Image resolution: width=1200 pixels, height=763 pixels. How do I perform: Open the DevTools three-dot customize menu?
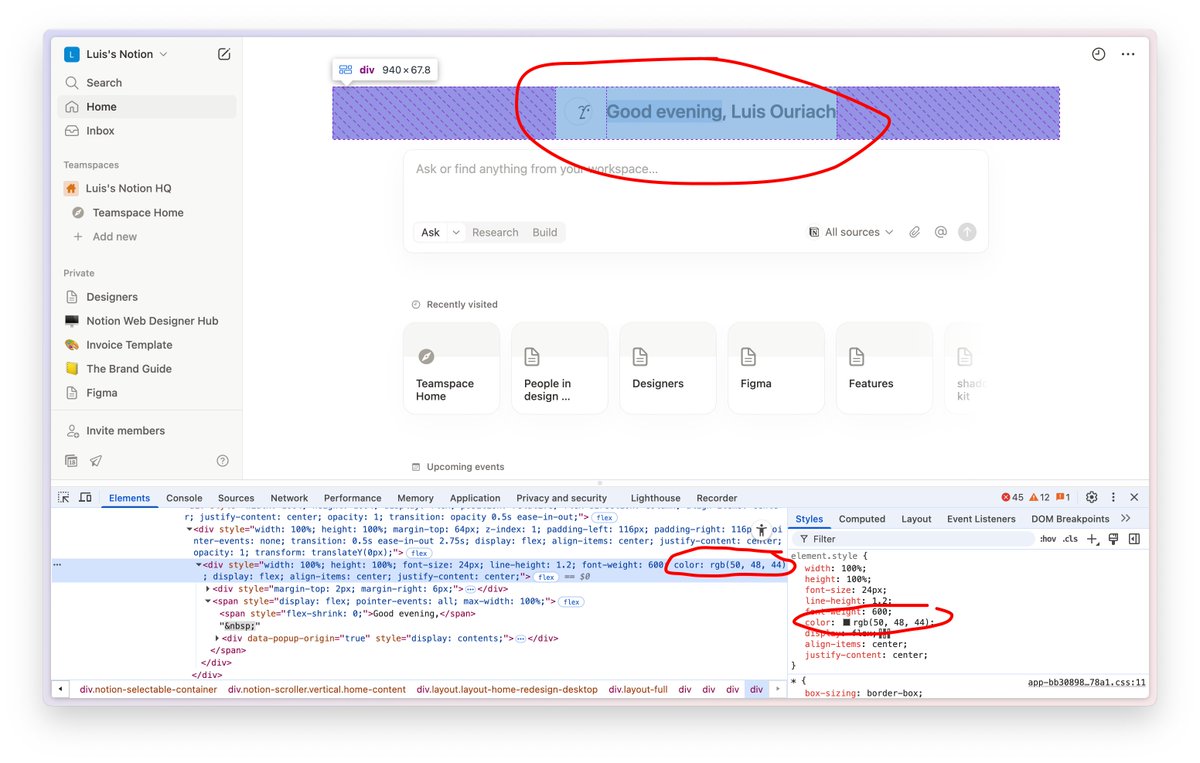[1113, 498]
